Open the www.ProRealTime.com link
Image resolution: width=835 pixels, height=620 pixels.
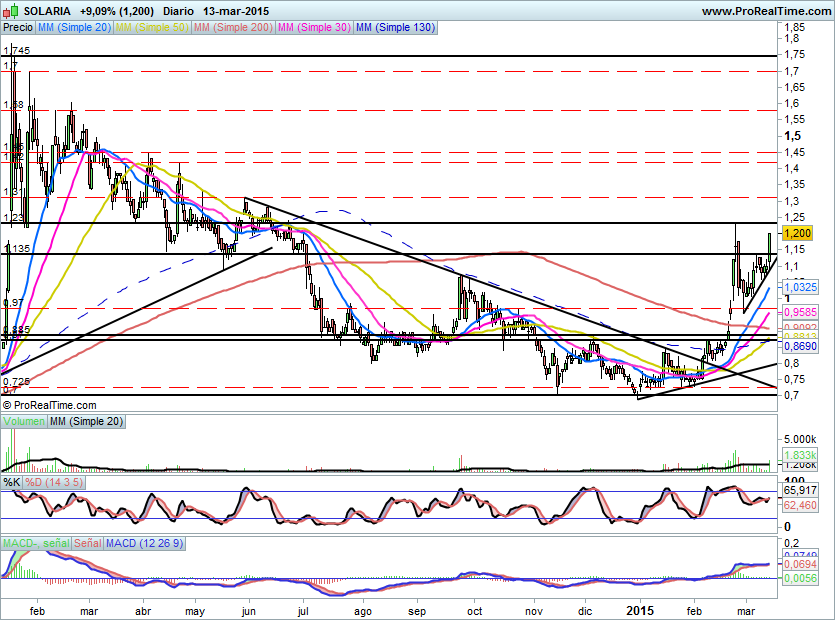tap(765, 10)
